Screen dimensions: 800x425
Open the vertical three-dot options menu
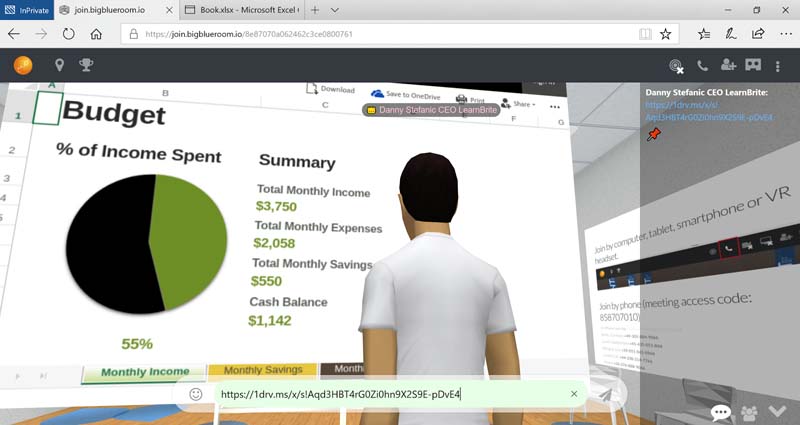(x=778, y=66)
